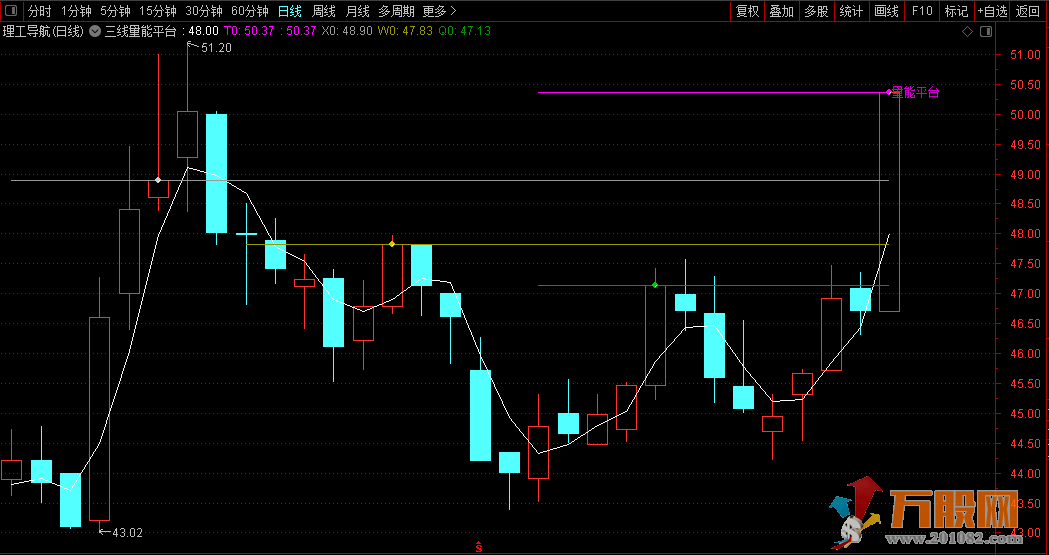Click the T0: 50.37 indicator value
The image size is (1049, 555).
[x=250, y=31]
